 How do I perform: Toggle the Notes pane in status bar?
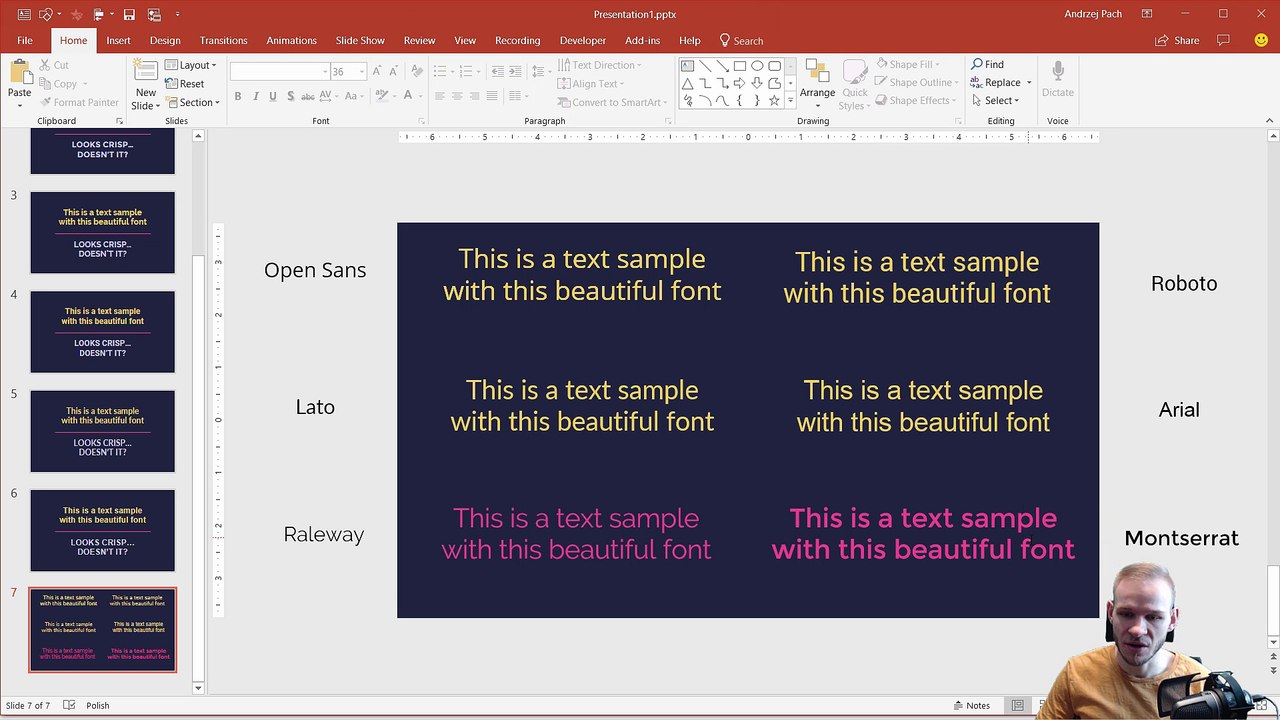[x=971, y=706]
